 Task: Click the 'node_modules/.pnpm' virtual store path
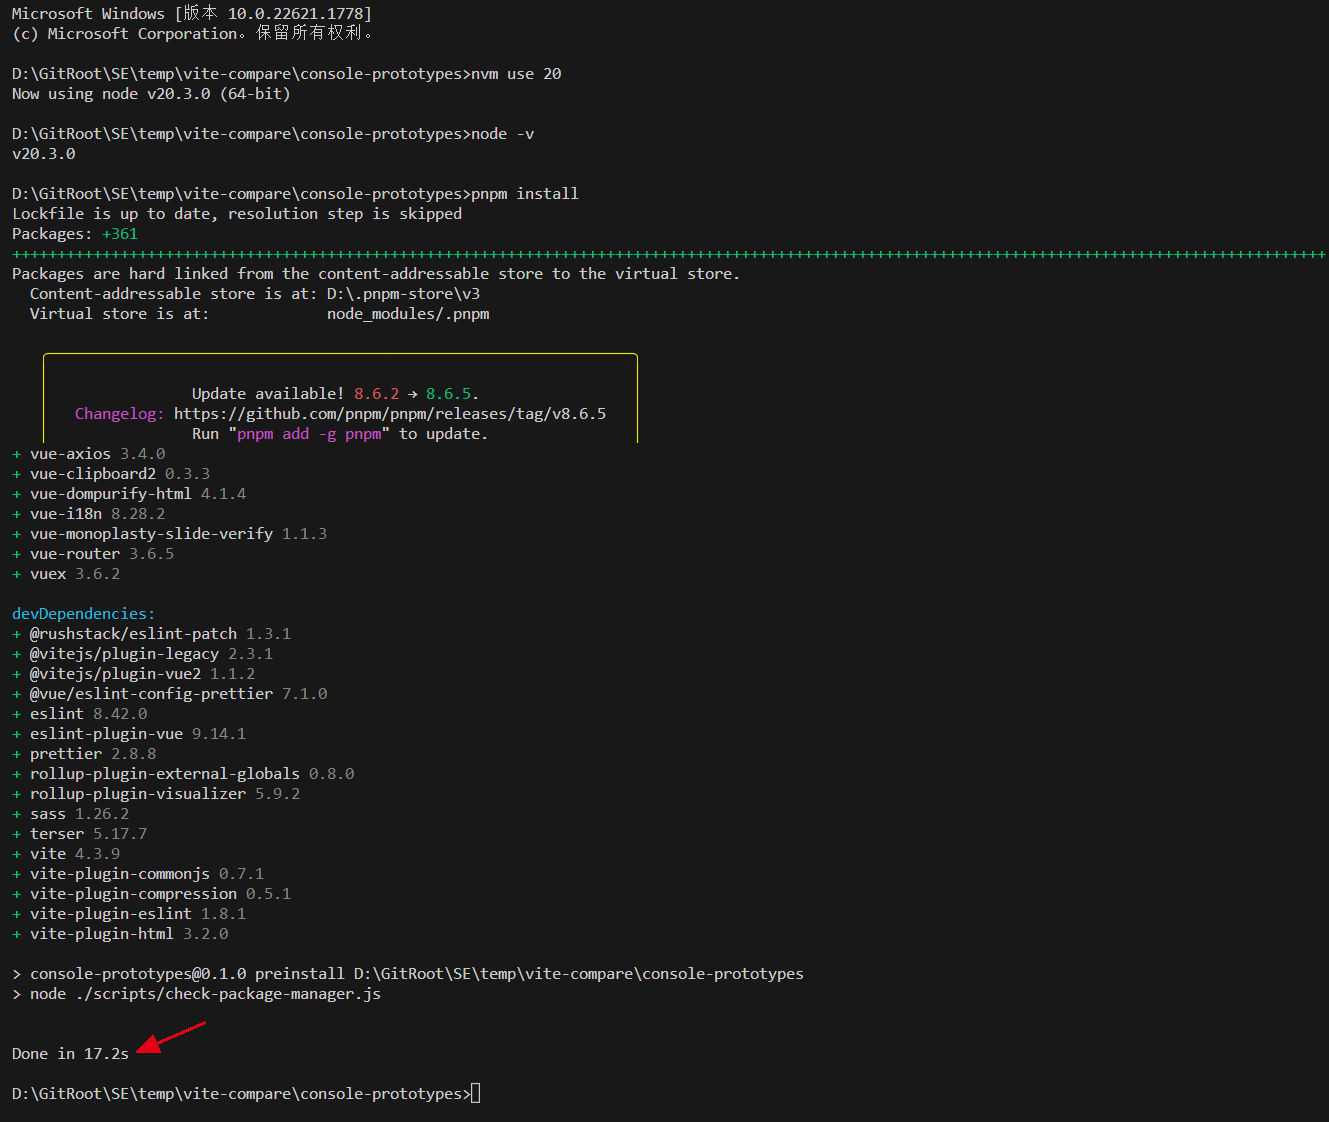[x=408, y=314]
